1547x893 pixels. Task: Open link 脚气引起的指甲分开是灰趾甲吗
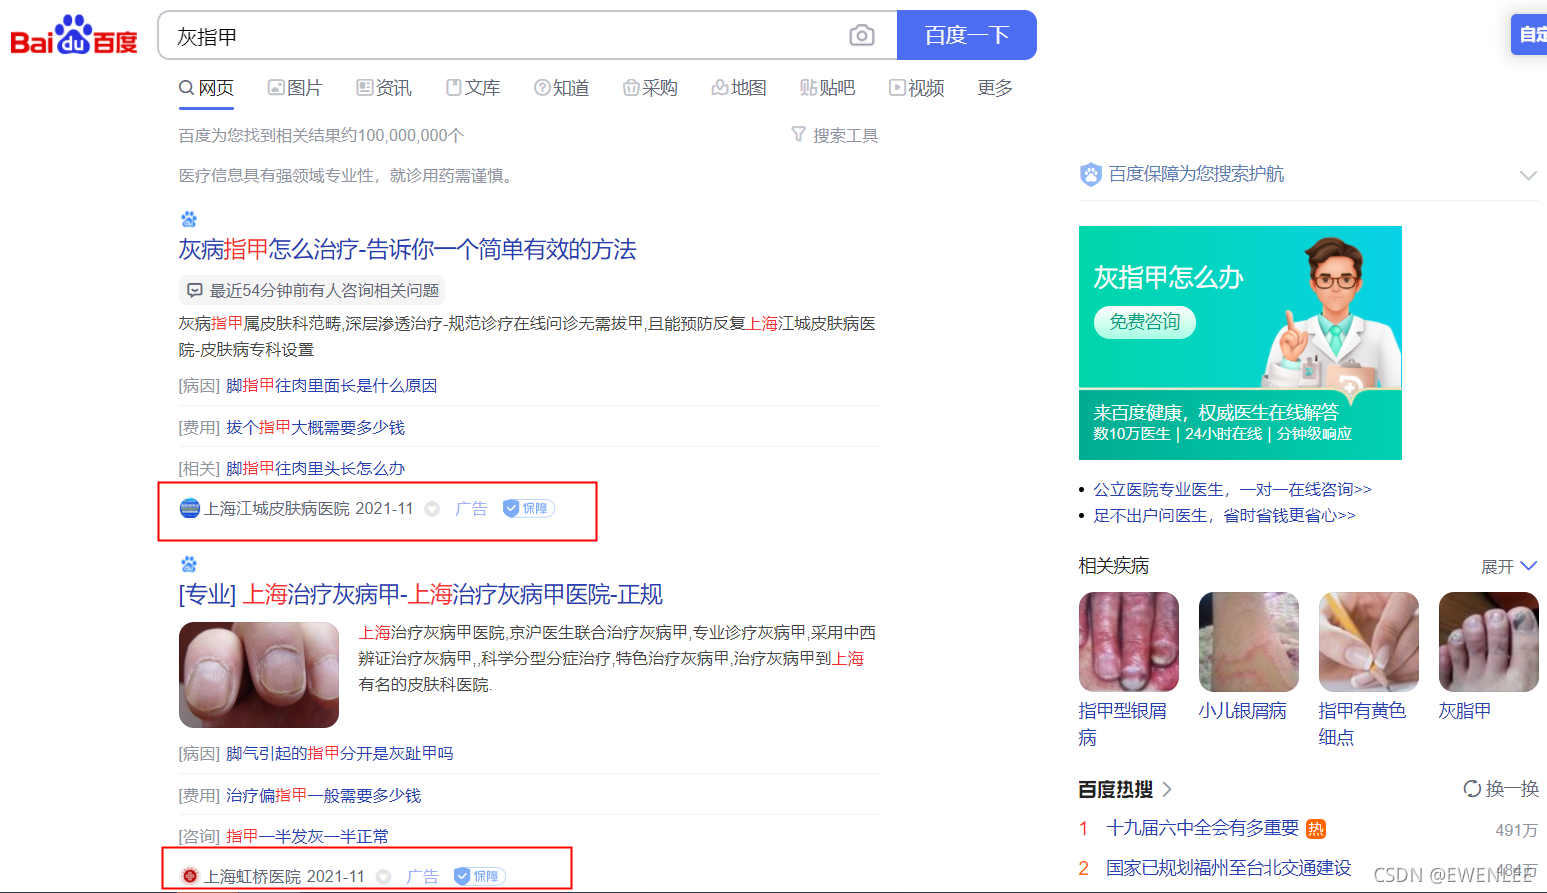(340, 753)
